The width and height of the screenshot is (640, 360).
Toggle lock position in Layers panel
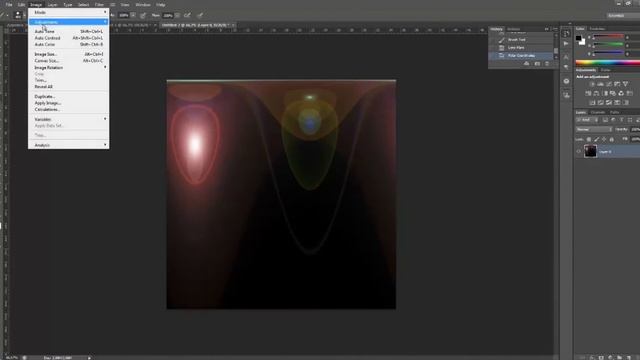[x=604, y=139]
